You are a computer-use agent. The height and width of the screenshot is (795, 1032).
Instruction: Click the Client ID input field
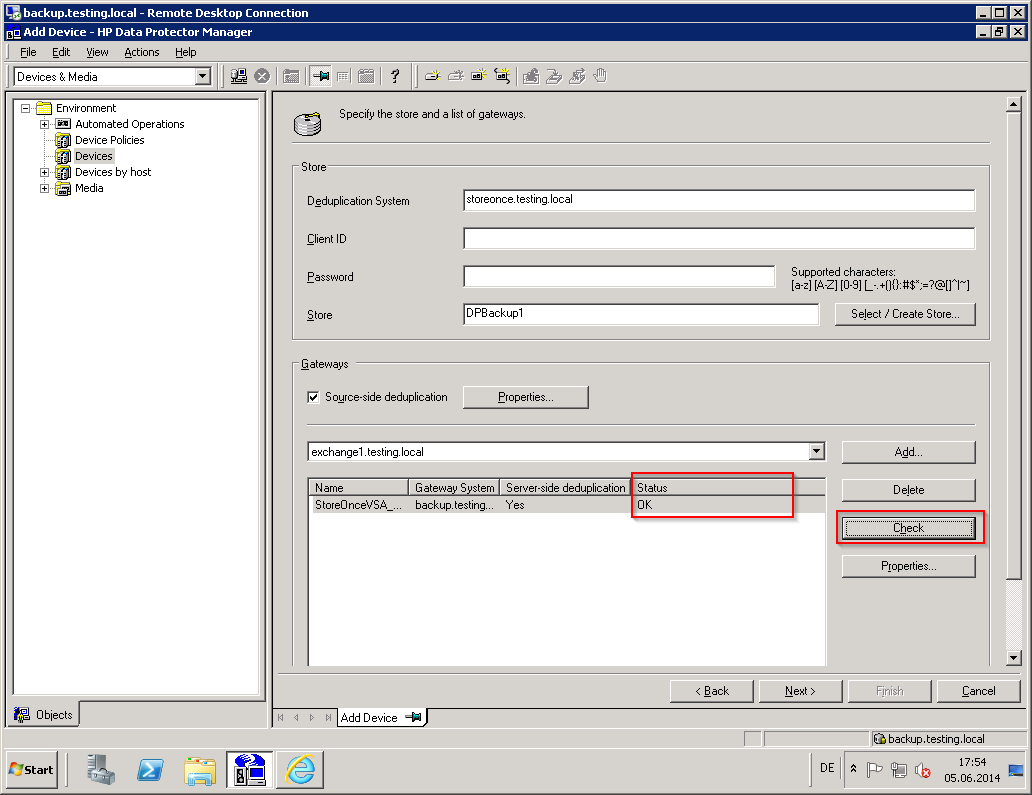pos(719,238)
